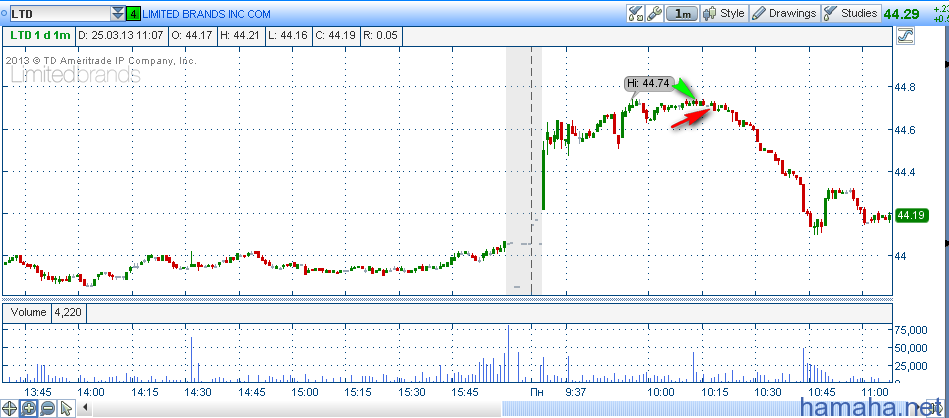Open chart settings wrench icon
The height and width of the screenshot is (418, 949).
coord(654,13)
